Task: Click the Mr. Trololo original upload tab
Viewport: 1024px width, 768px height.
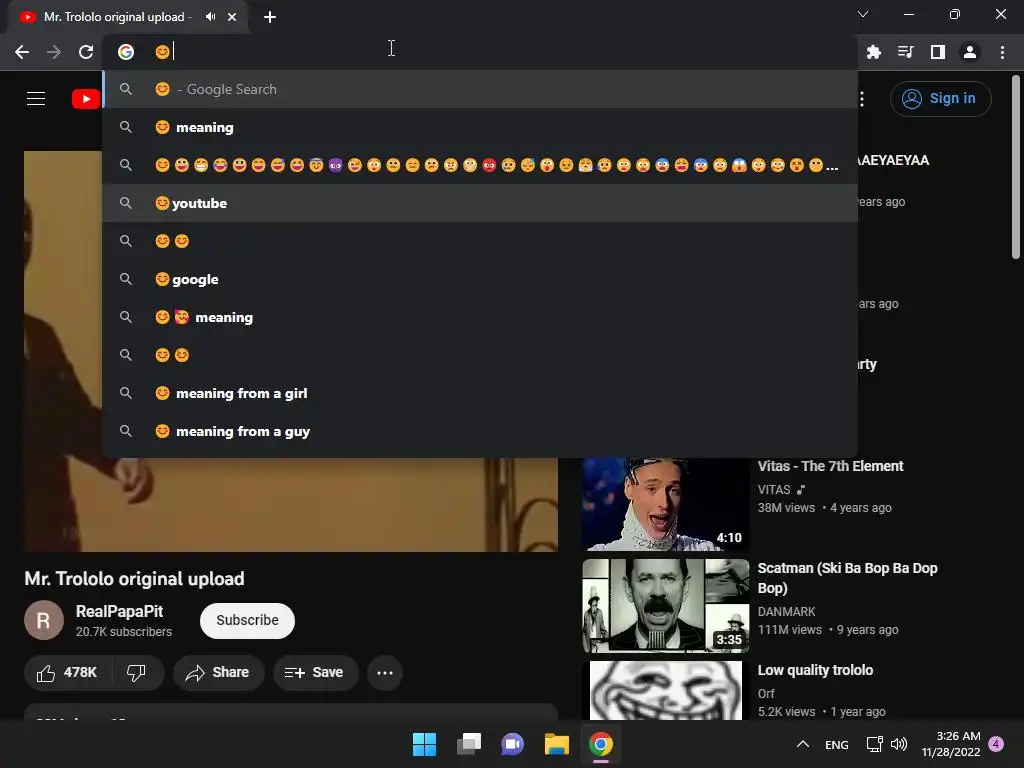Action: 128,17
